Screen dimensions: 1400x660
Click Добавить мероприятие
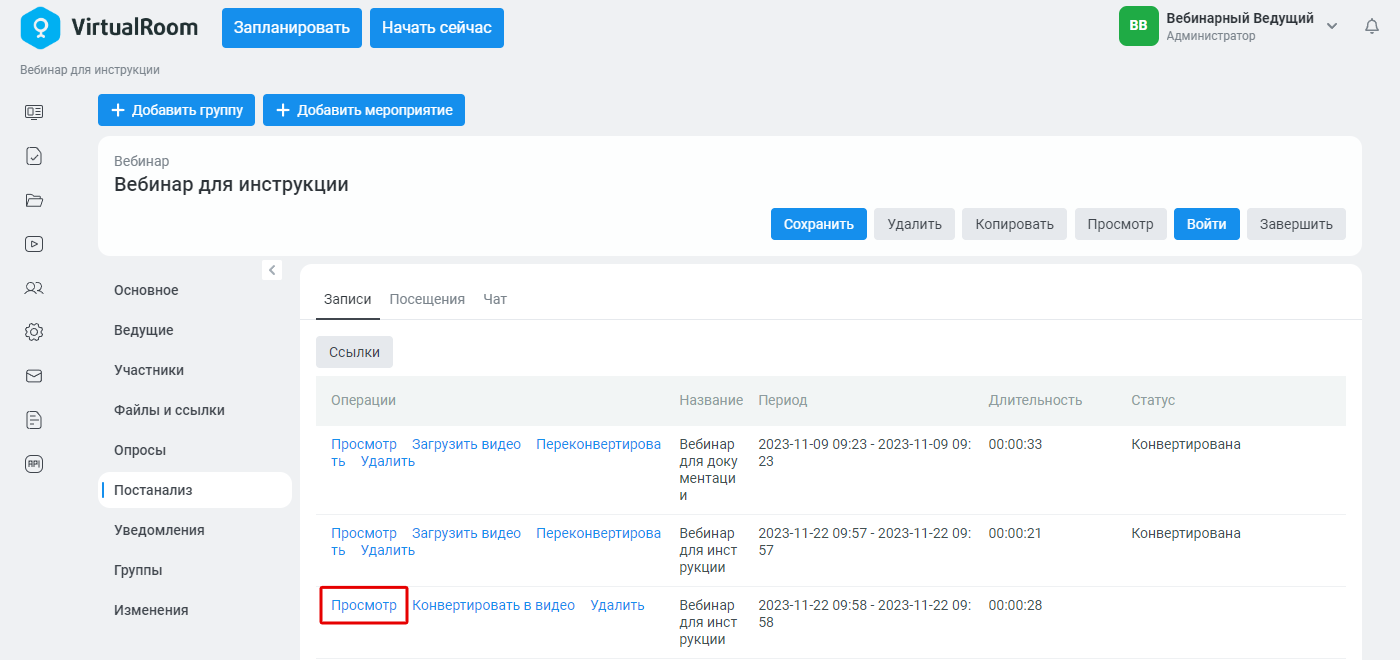tap(364, 110)
